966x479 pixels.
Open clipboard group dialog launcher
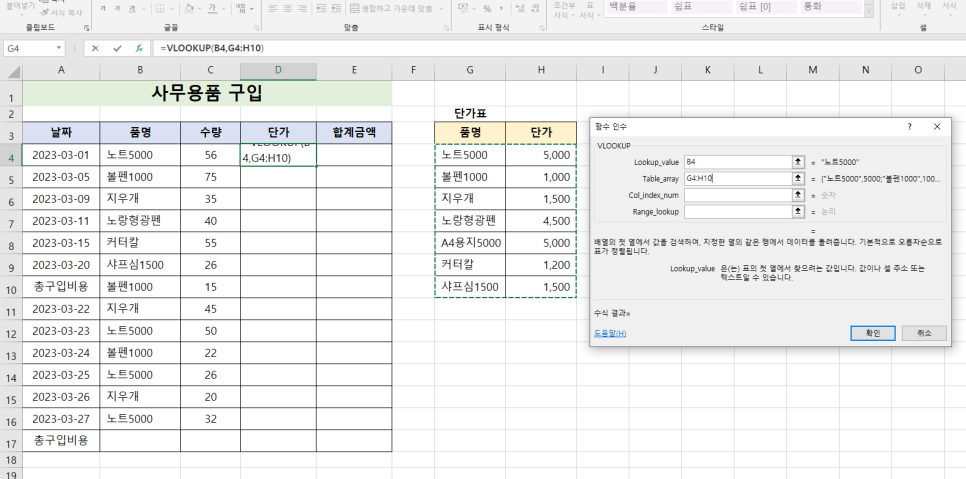coord(86,28)
